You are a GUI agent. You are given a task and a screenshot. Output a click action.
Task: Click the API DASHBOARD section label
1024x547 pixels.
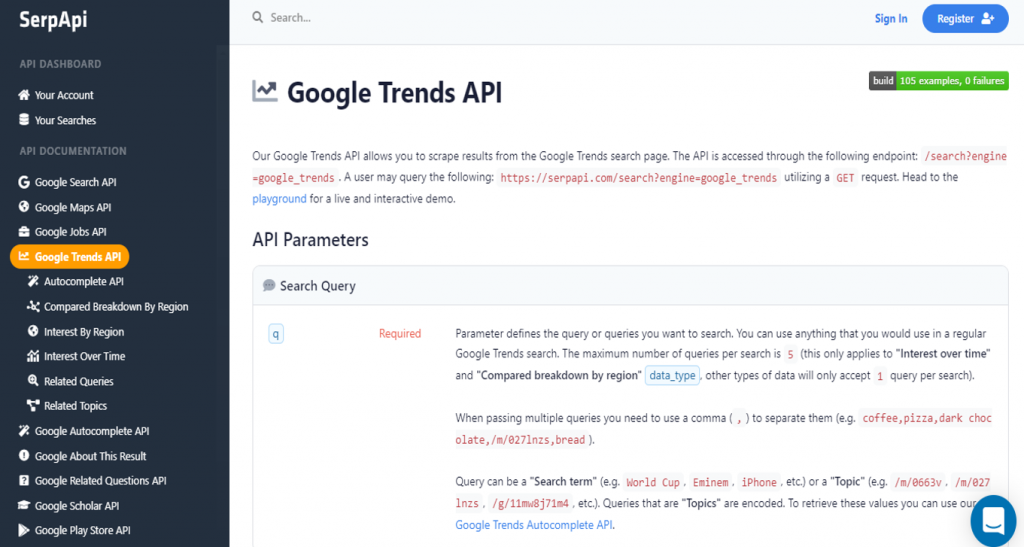(60, 64)
